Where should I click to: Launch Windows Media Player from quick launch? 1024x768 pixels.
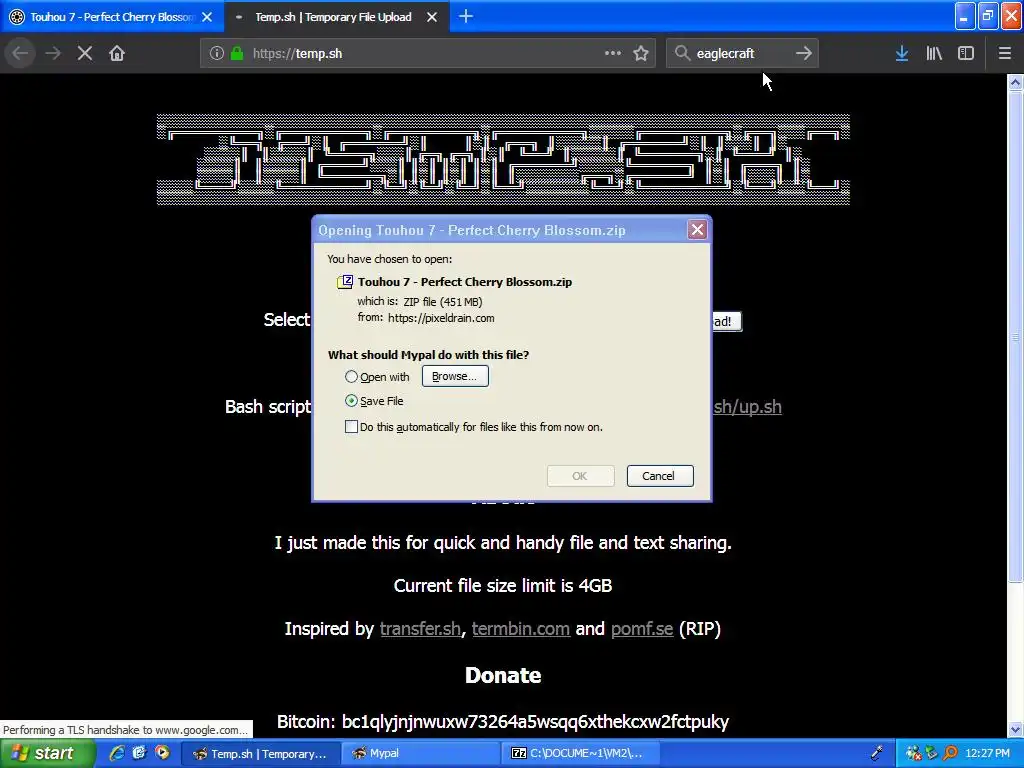coord(162,753)
